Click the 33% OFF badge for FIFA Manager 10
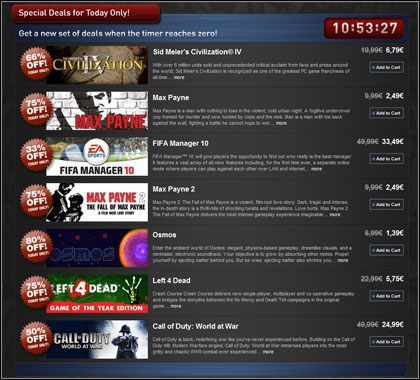Screen dimensions: 420x380 (x=36, y=156)
